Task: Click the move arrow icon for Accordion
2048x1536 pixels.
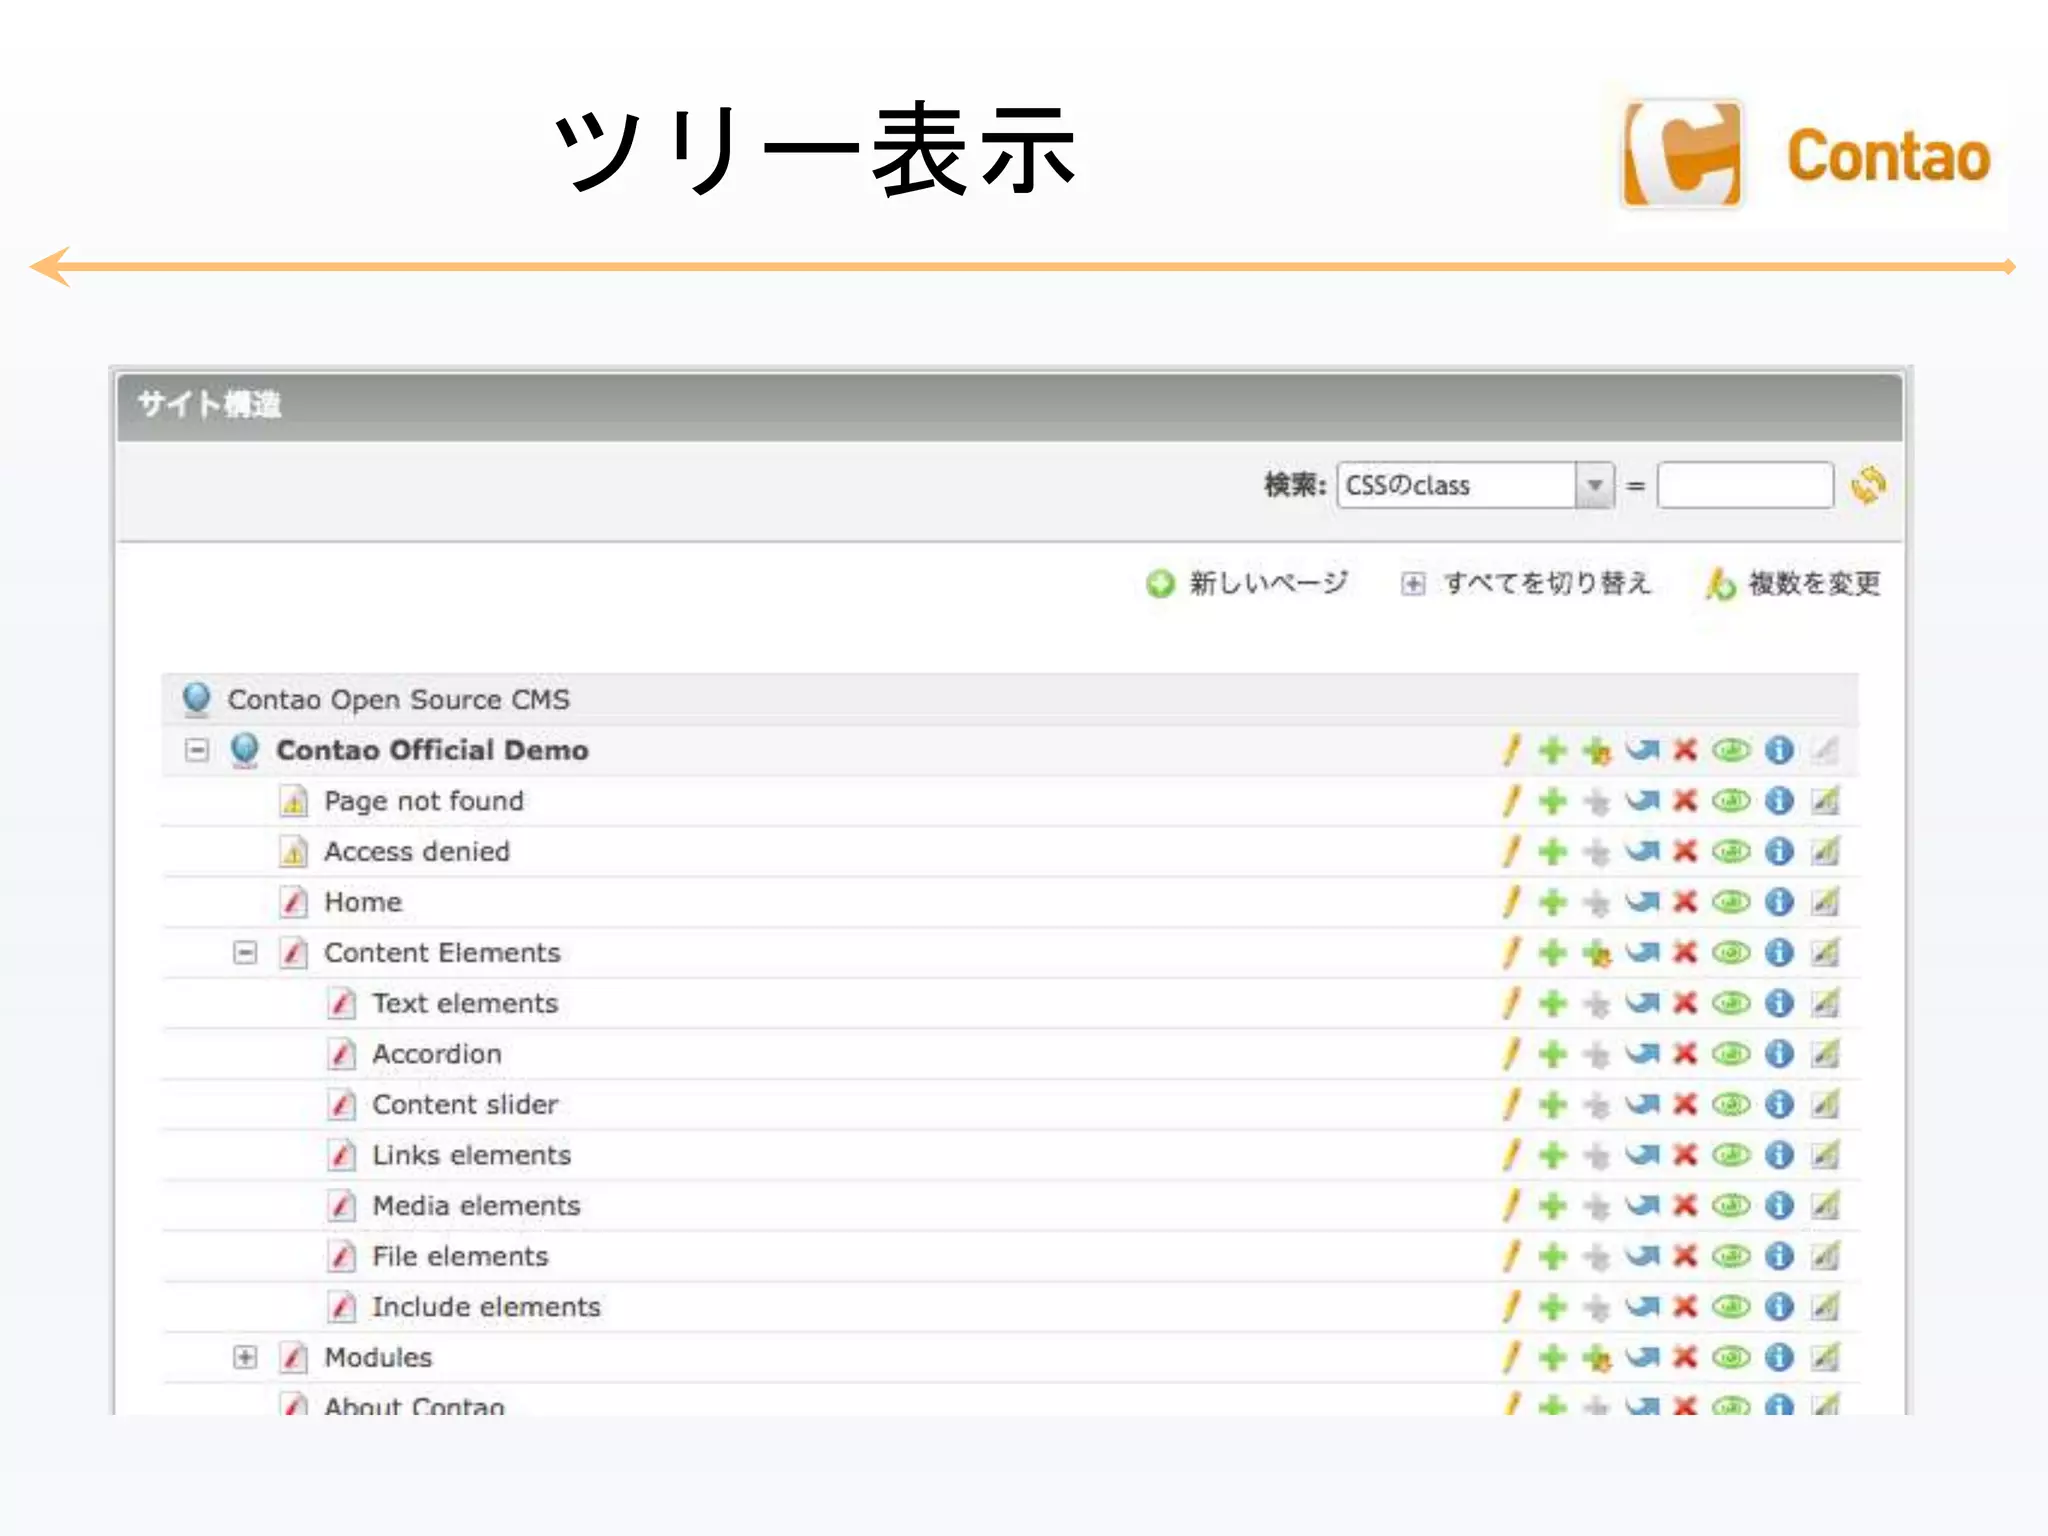Action: tap(1642, 1054)
